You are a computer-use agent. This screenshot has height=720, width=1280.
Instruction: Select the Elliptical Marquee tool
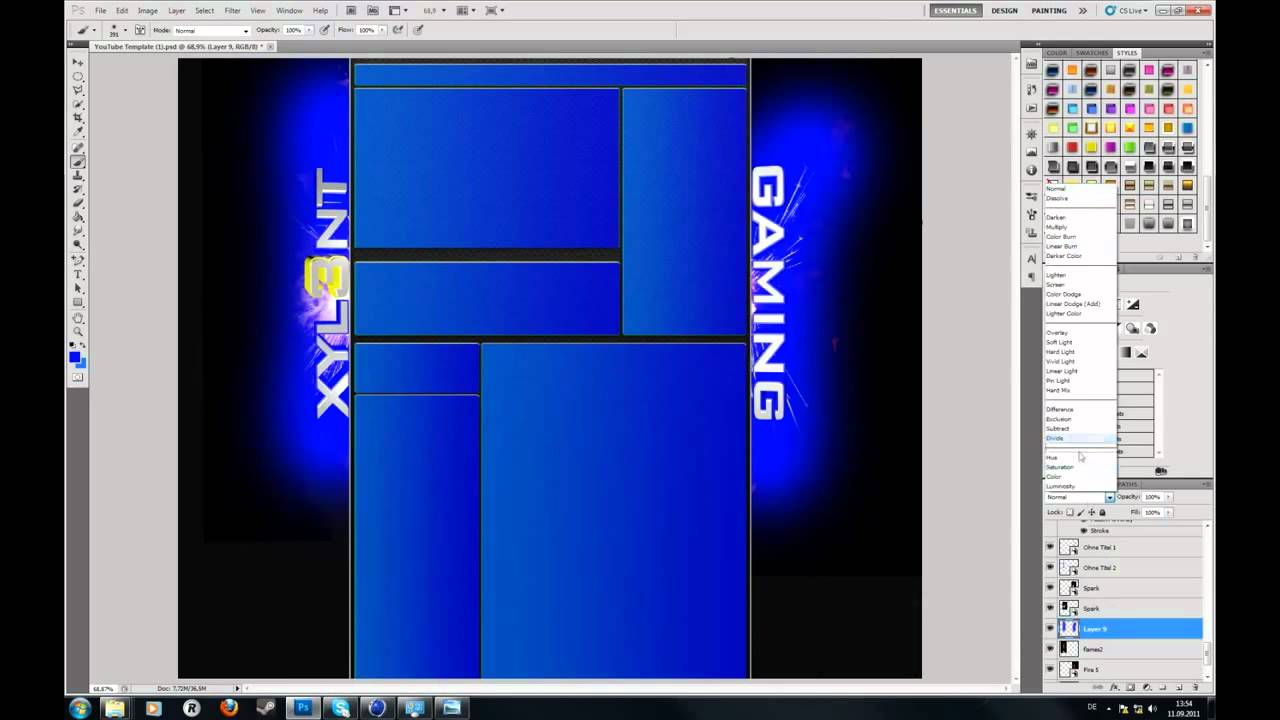(78, 77)
